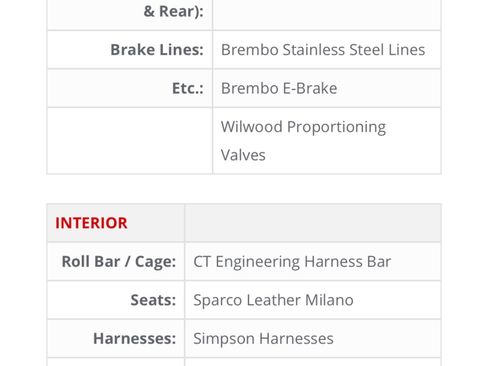488x366 pixels.
Task: Click the blank label cell left of Wilwood
Action: pyautogui.click(x=130, y=141)
